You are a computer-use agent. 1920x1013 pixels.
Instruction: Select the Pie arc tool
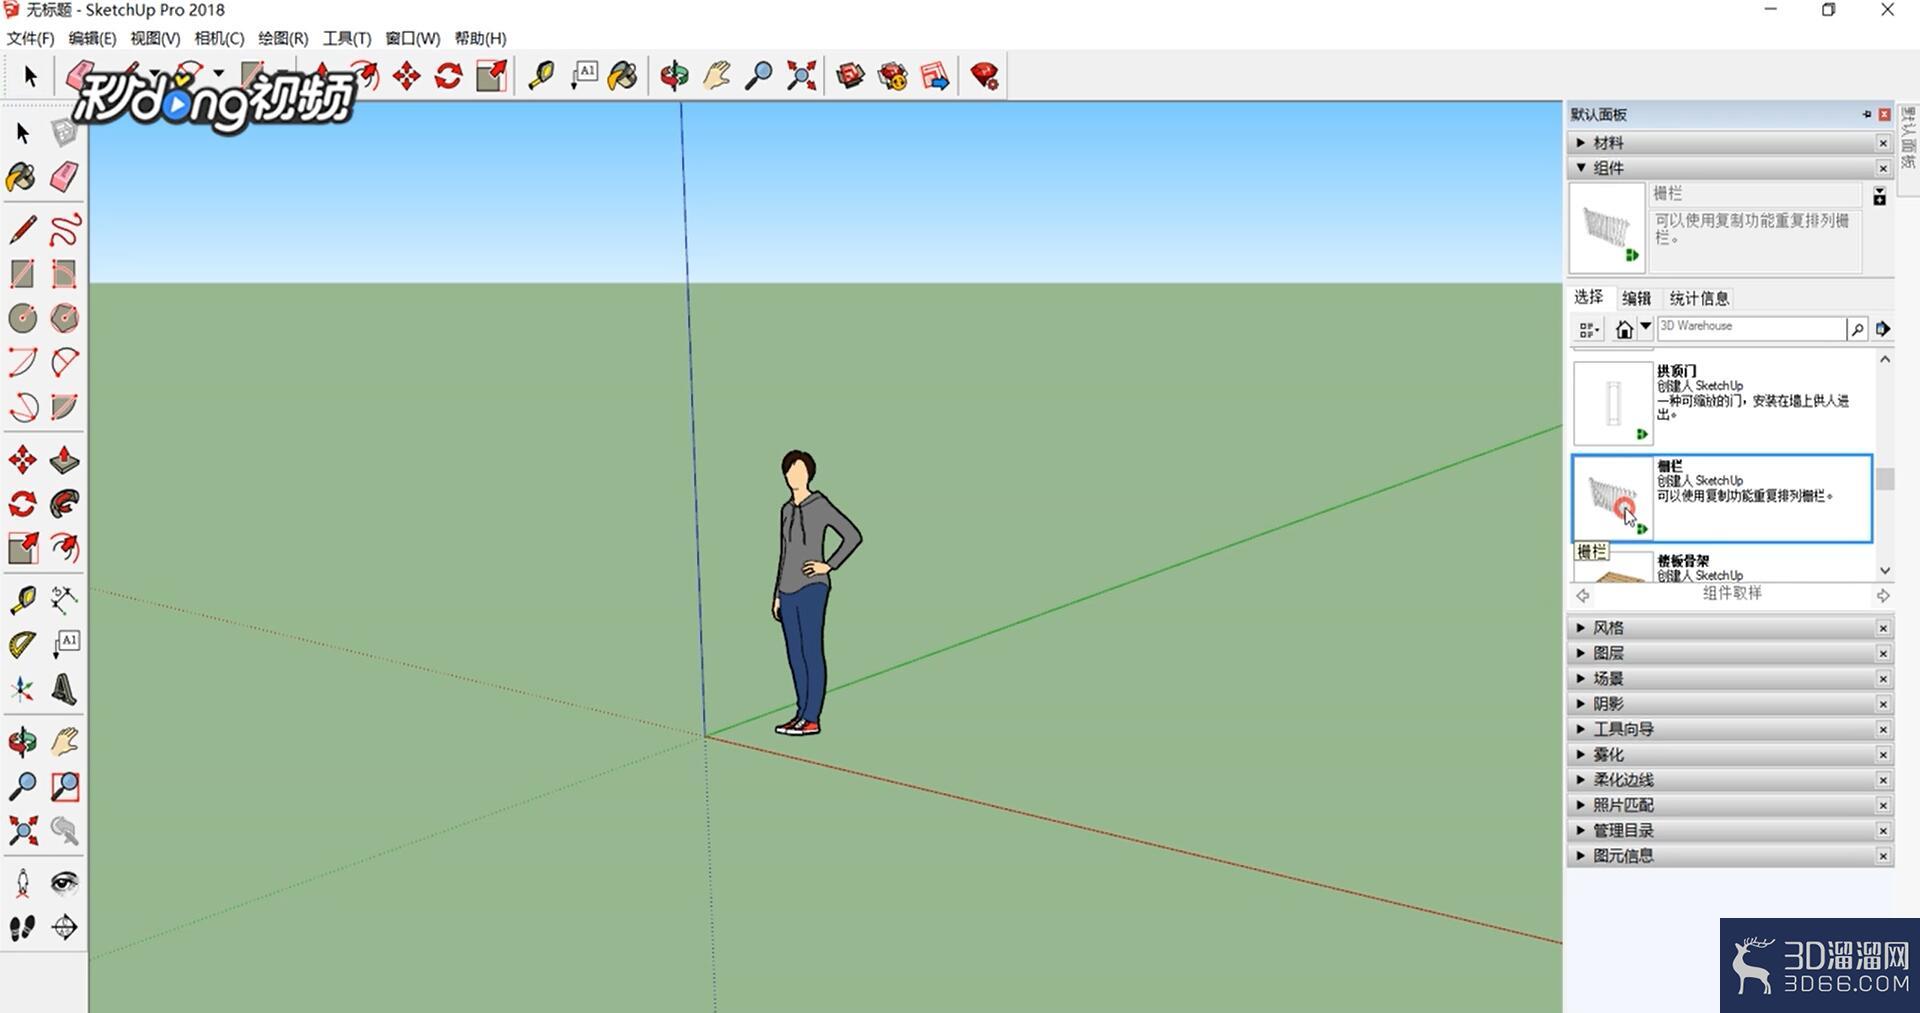point(64,407)
